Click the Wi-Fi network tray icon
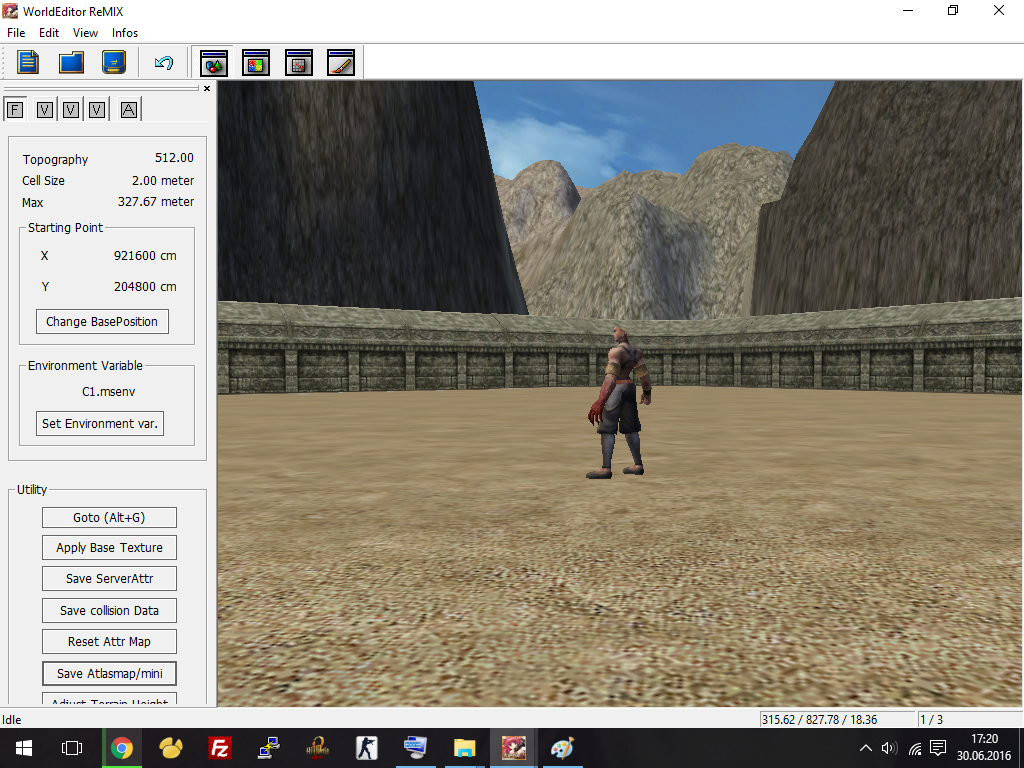 [x=915, y=748]
